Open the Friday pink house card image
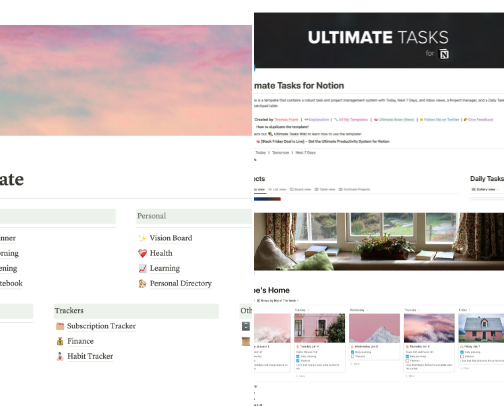The image size is (504, 406). click(481, 328)
